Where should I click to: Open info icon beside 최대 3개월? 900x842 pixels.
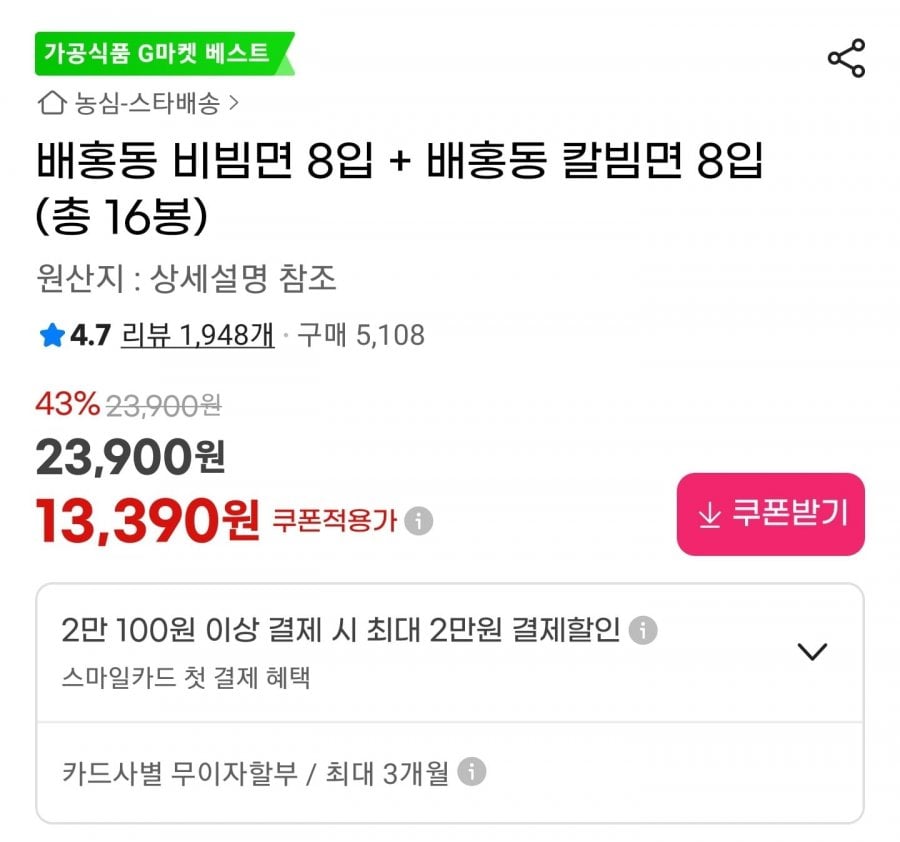pos(472,772)
